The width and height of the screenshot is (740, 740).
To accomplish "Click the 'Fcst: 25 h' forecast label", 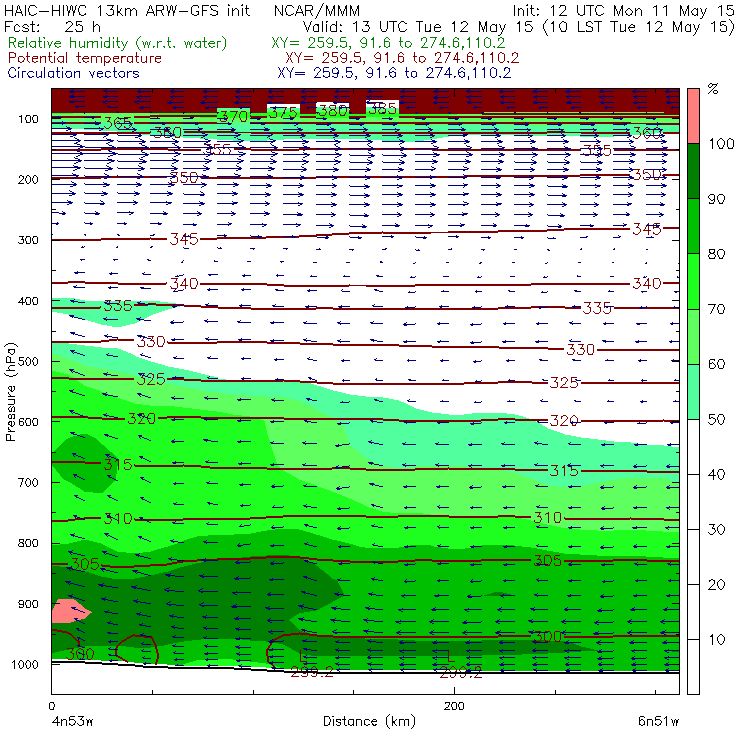I will coord(52,26).
